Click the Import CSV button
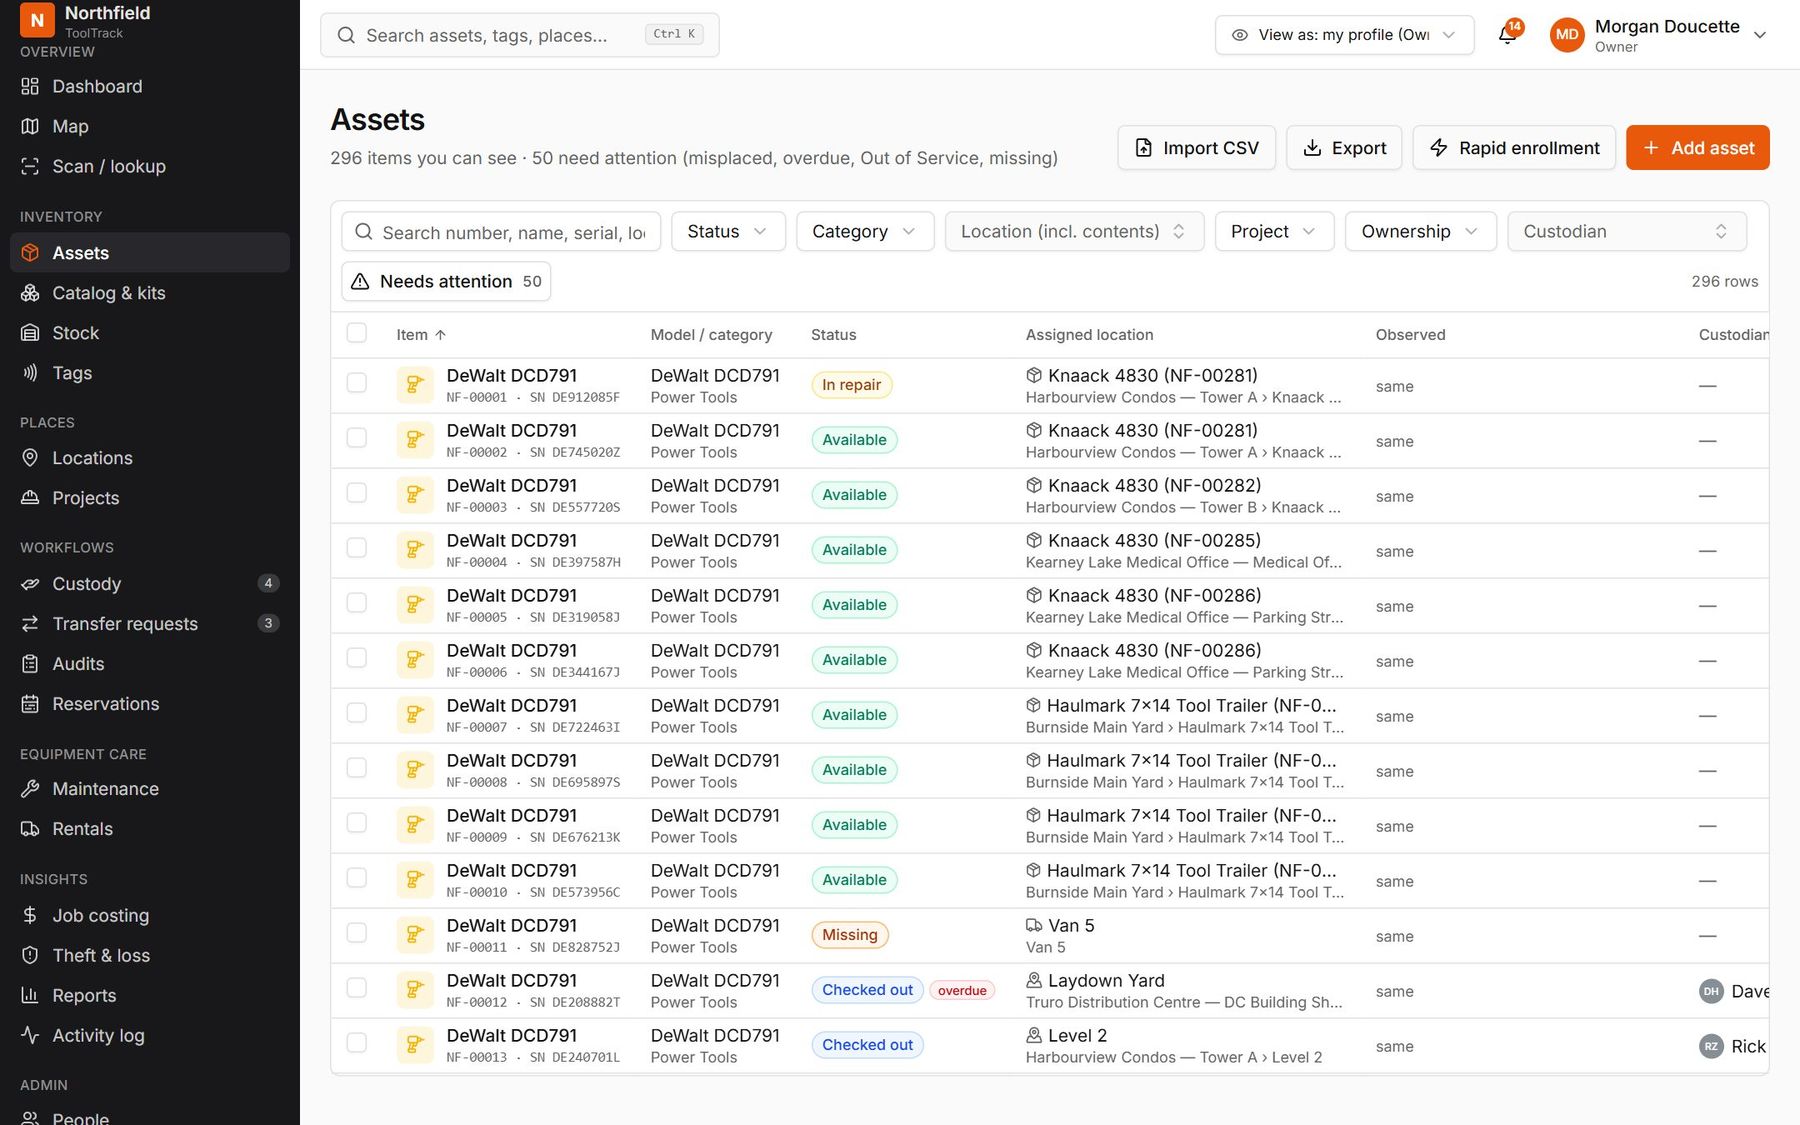 click(x=1196, y=147)
